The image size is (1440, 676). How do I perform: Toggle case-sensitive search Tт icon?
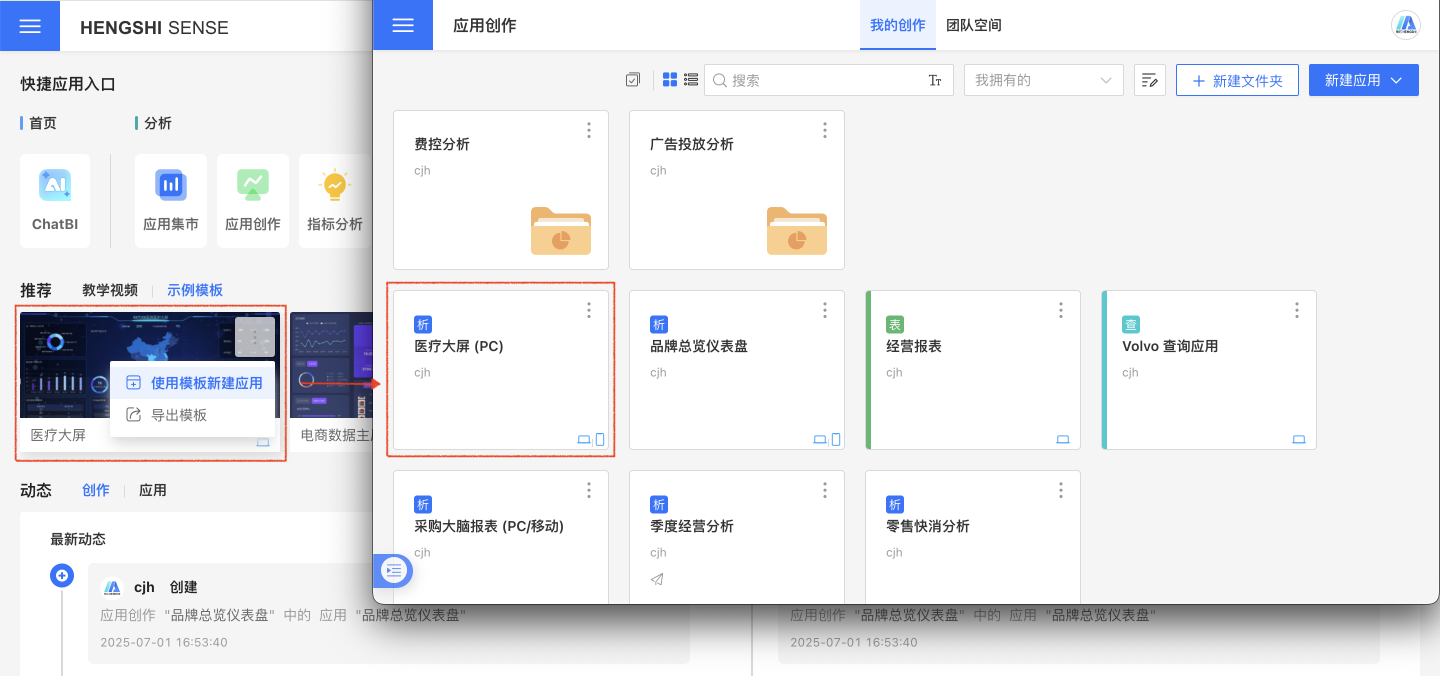point(935,80)
